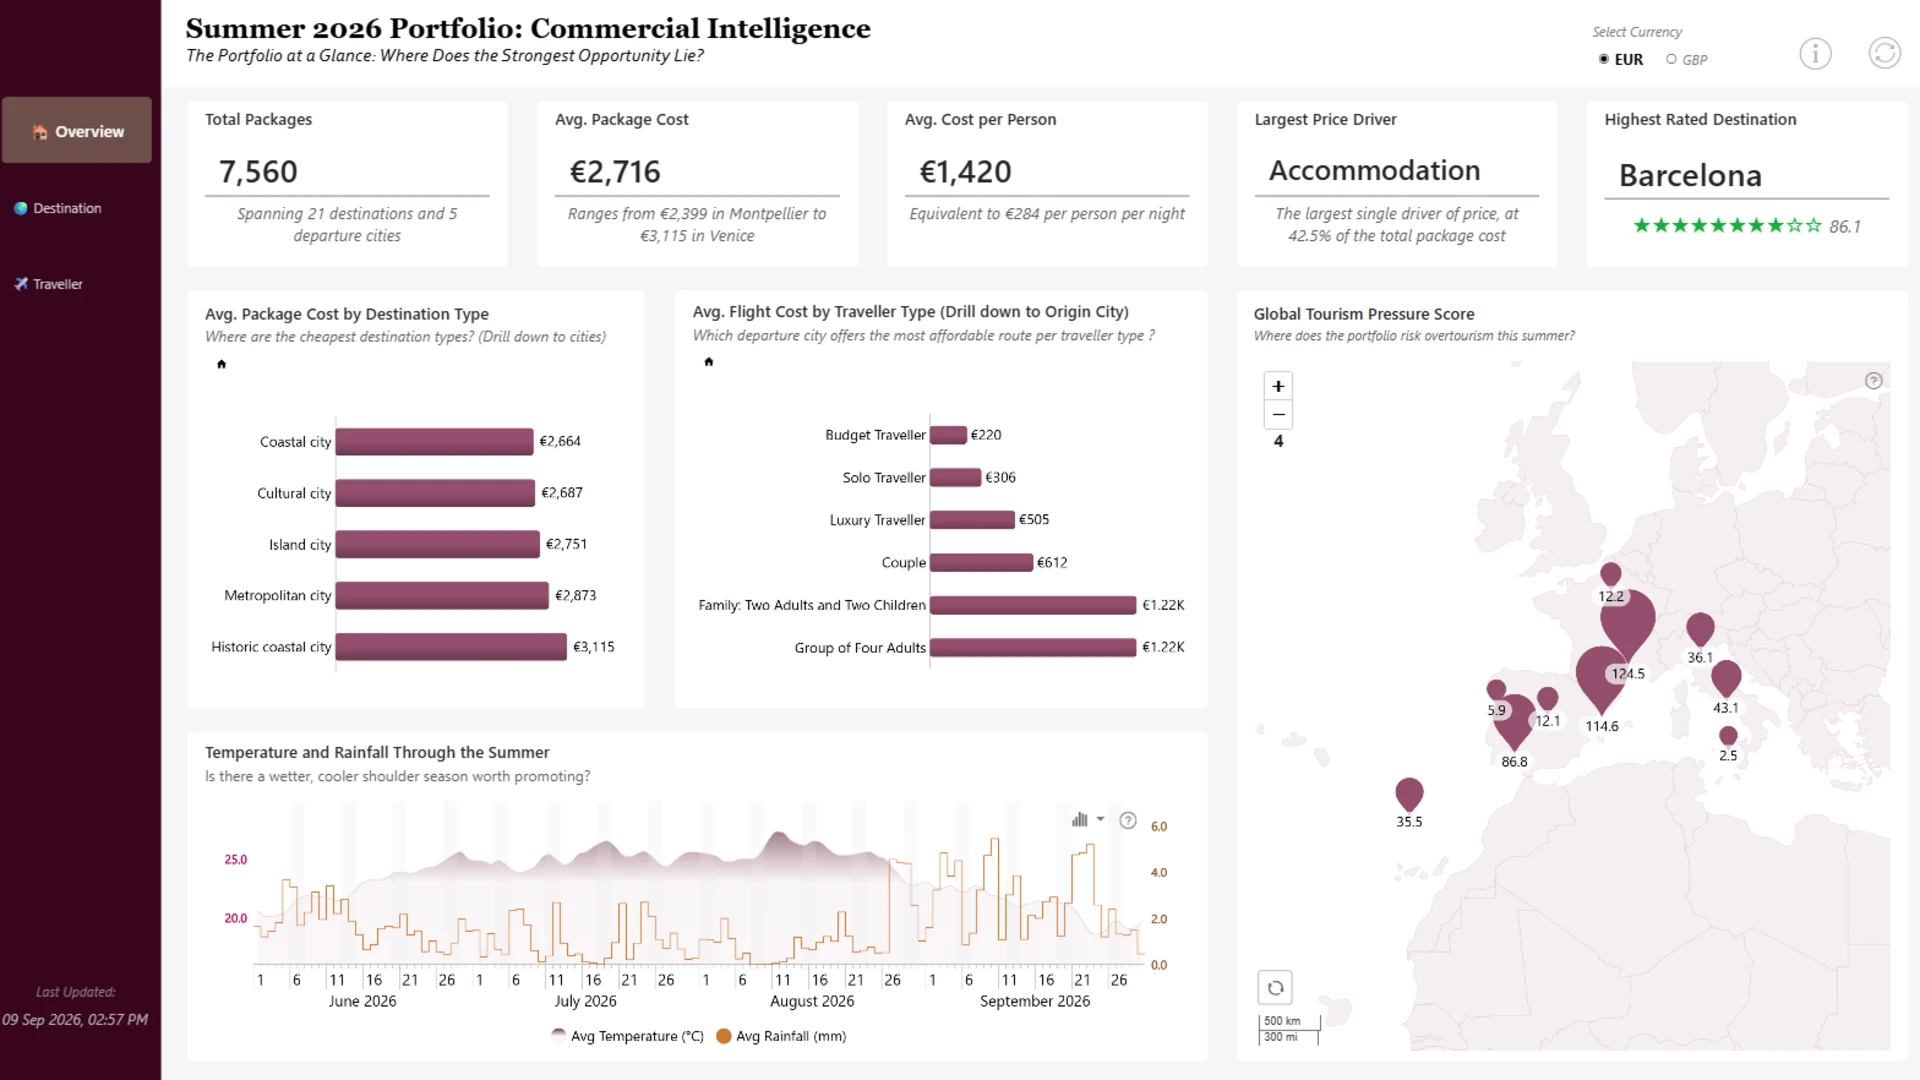The width and height of the screenshot is (1920, 1080).
Task: Click home icon above Destination Type chart
Action: coord(222,364)
